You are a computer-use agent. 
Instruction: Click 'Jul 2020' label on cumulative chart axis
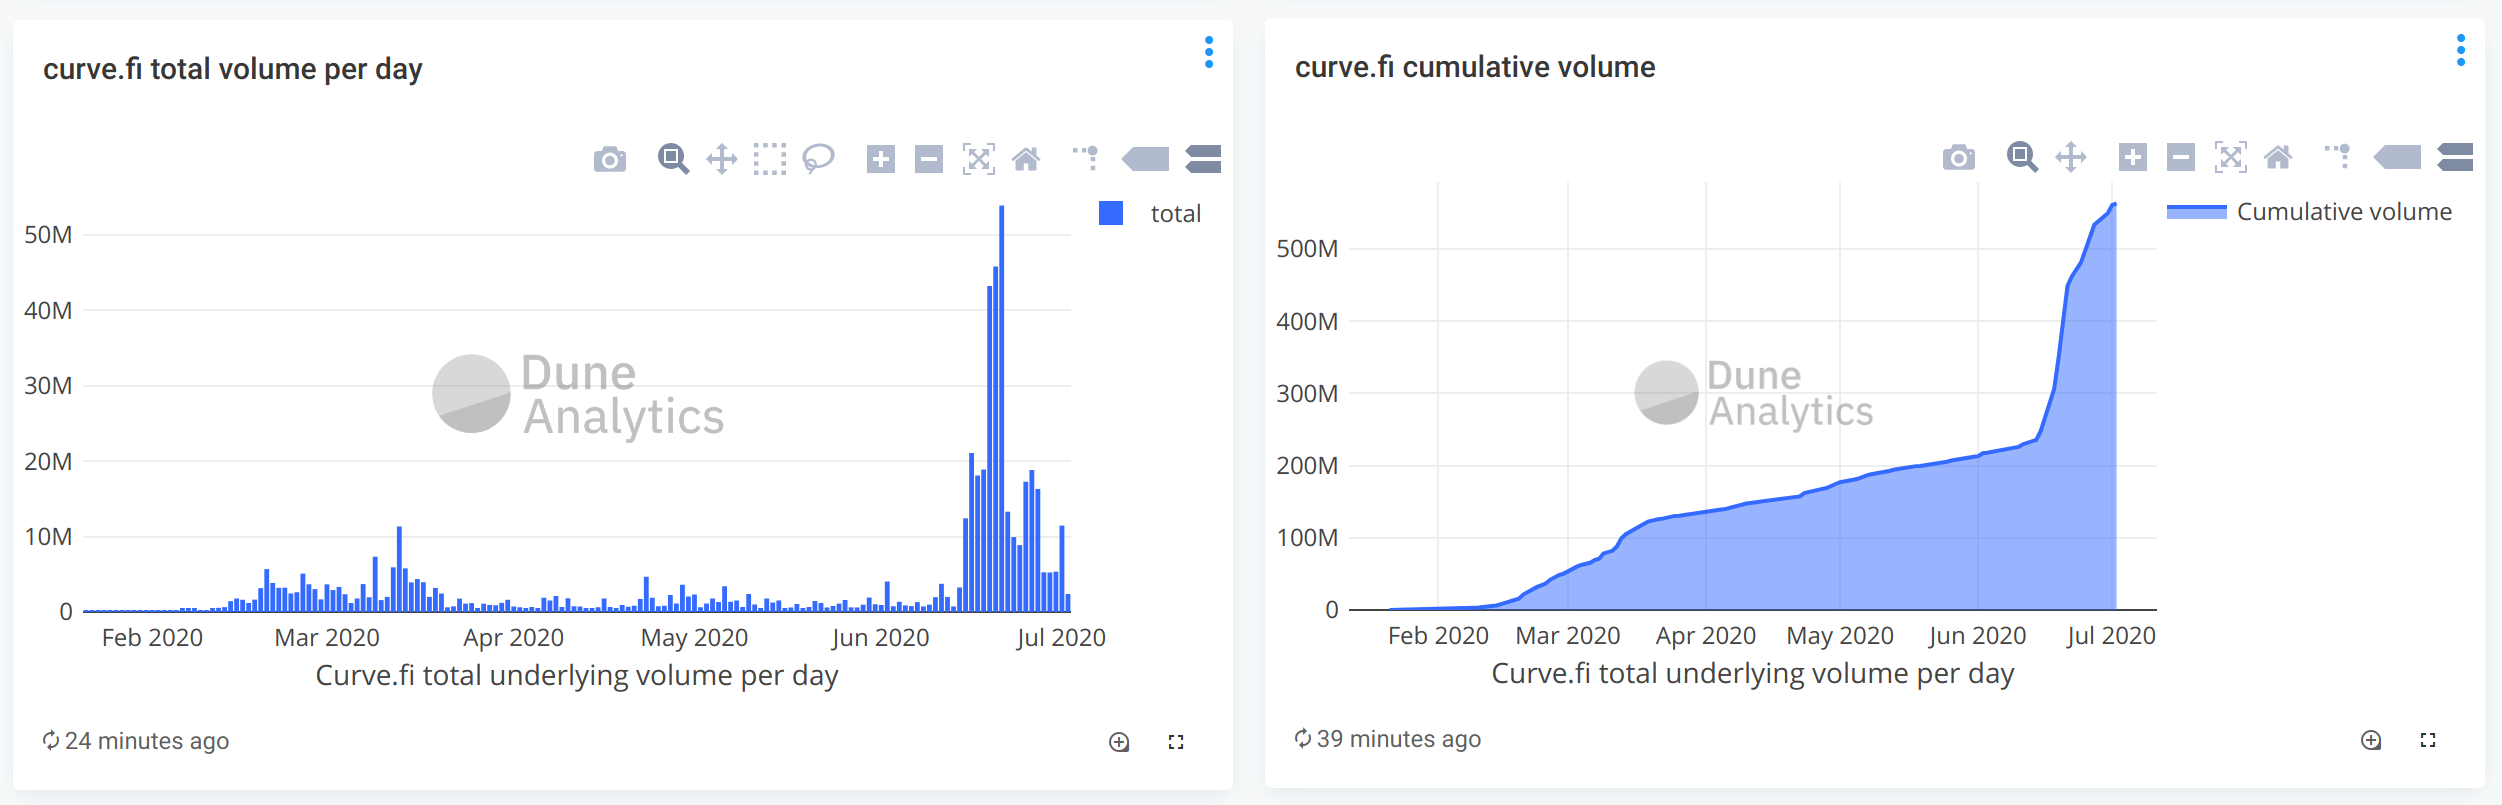tap(2111, 635)
